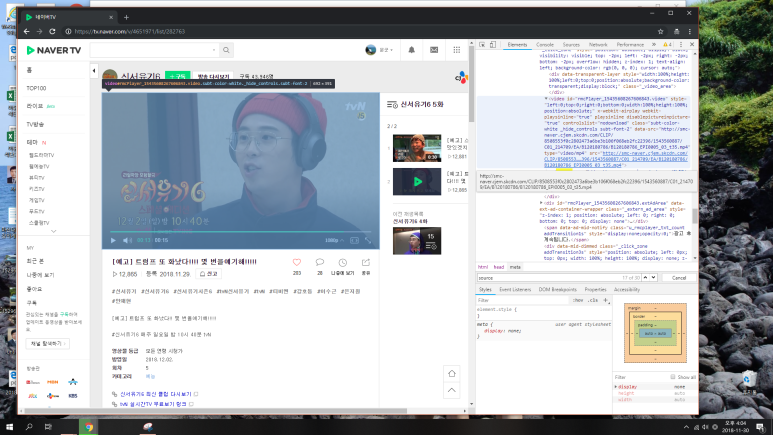Open the previous playlist 4화 thumbnail
The height and width of the screenshot is (435, 773).
coord(417,241)
